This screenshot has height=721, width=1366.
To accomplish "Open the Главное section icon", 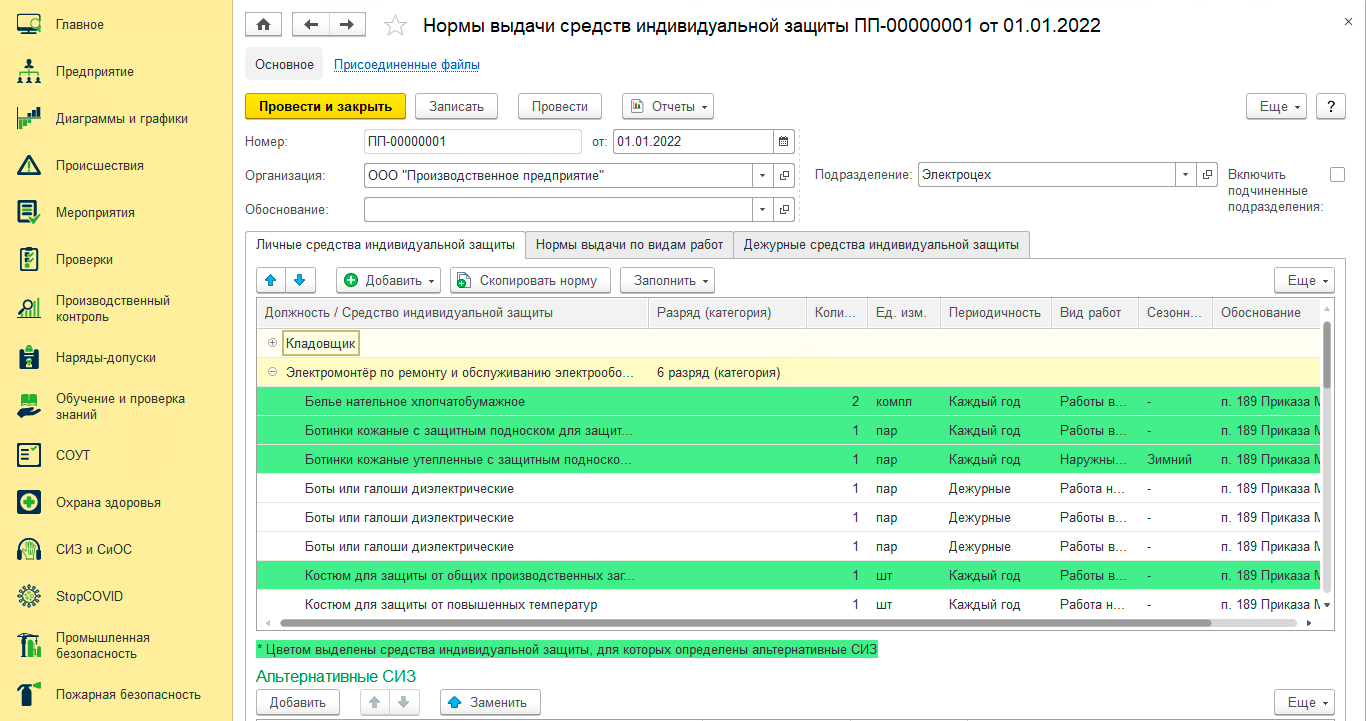I will [x=29, y=24].
